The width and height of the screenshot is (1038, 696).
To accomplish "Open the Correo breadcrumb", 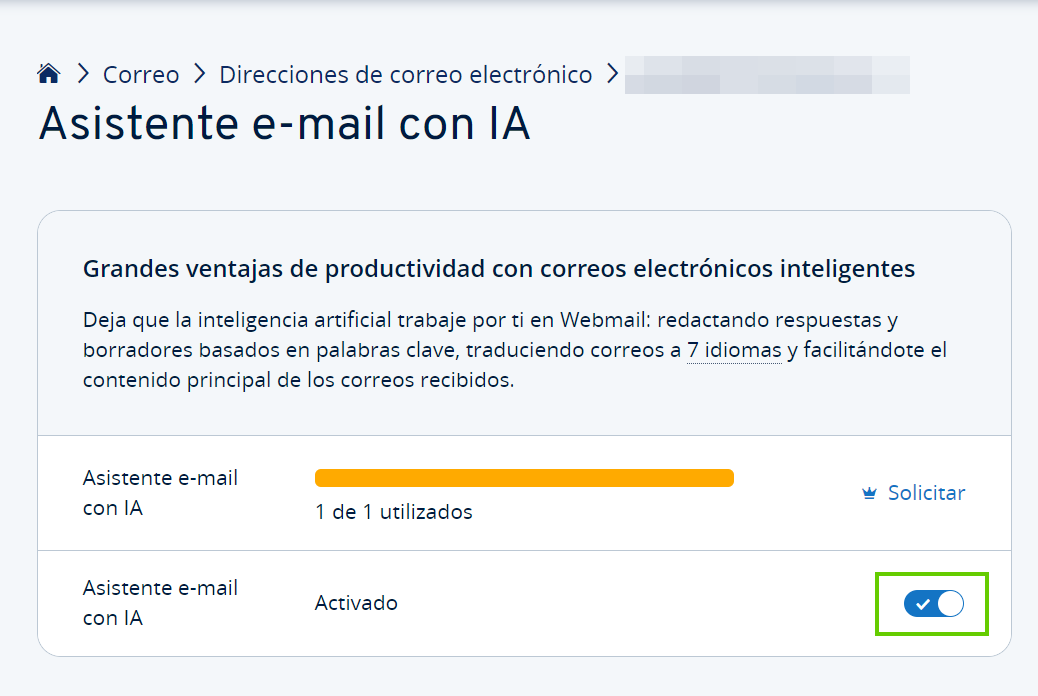I will (141, 75).
